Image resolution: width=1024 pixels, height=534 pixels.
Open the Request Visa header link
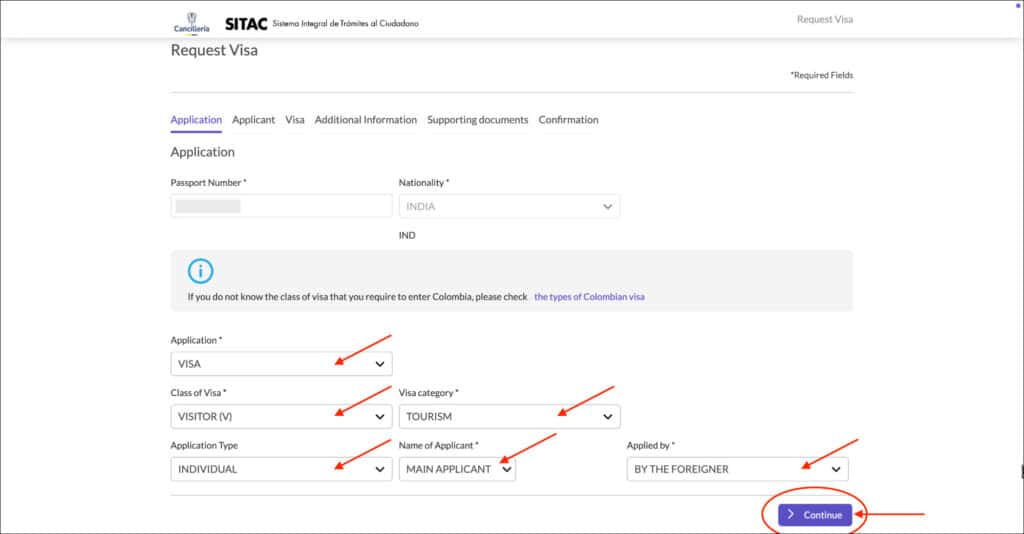(825, 20)
